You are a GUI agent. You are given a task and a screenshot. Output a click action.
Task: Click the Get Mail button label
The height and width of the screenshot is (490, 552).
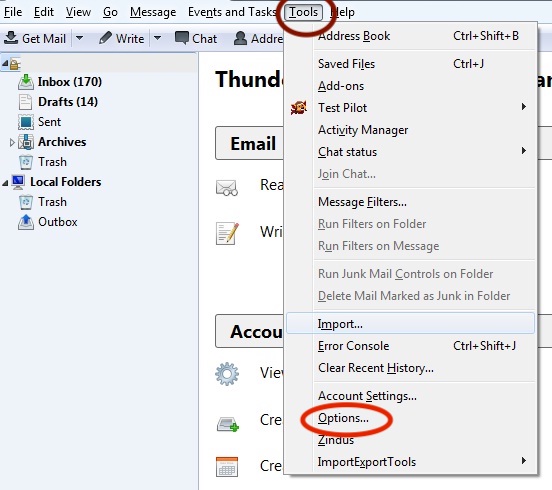[44, 38]
